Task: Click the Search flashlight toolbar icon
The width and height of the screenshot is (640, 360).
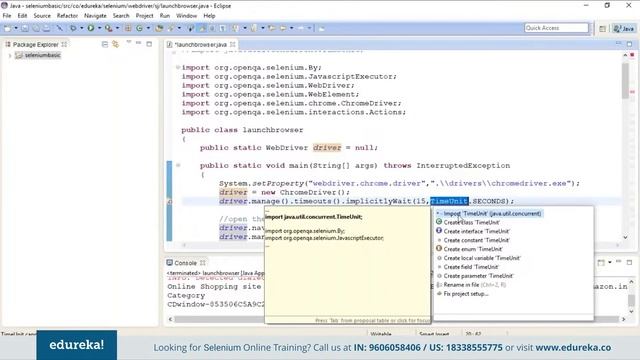Action: click(x=171, y=28)
